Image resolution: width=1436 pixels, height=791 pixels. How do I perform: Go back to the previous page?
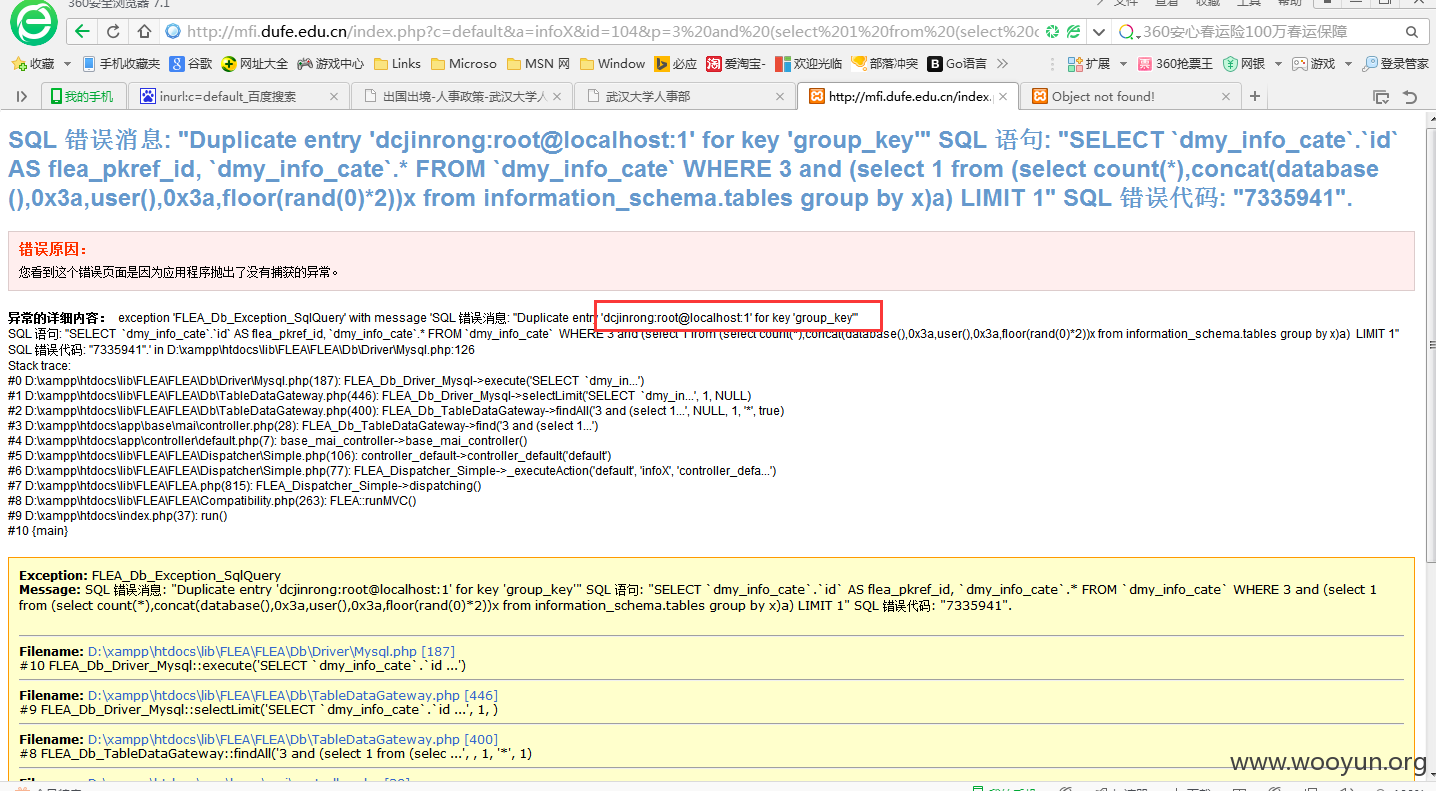pos(82,32)
